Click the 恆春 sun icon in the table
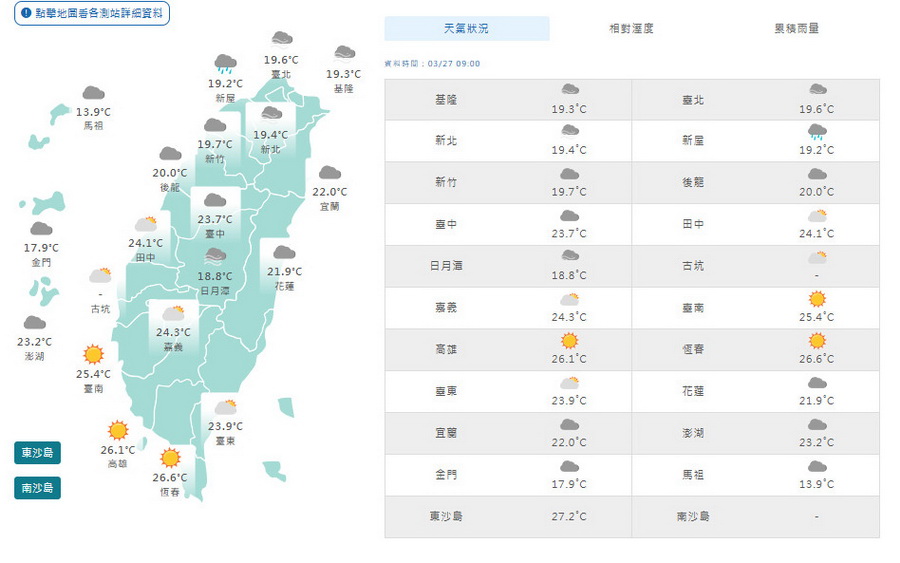Screen dimensions: 900x563 click(x=817, y=341)
